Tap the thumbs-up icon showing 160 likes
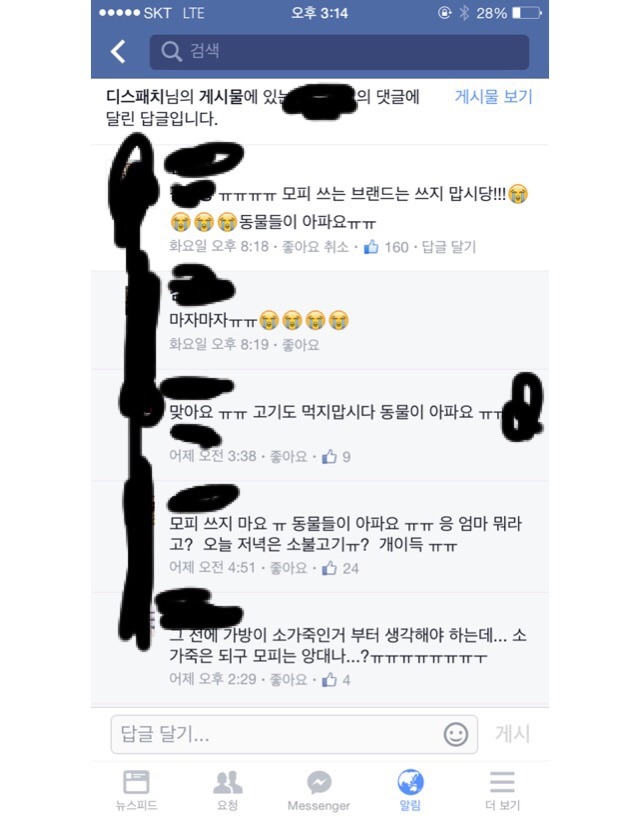 (371, 247)
